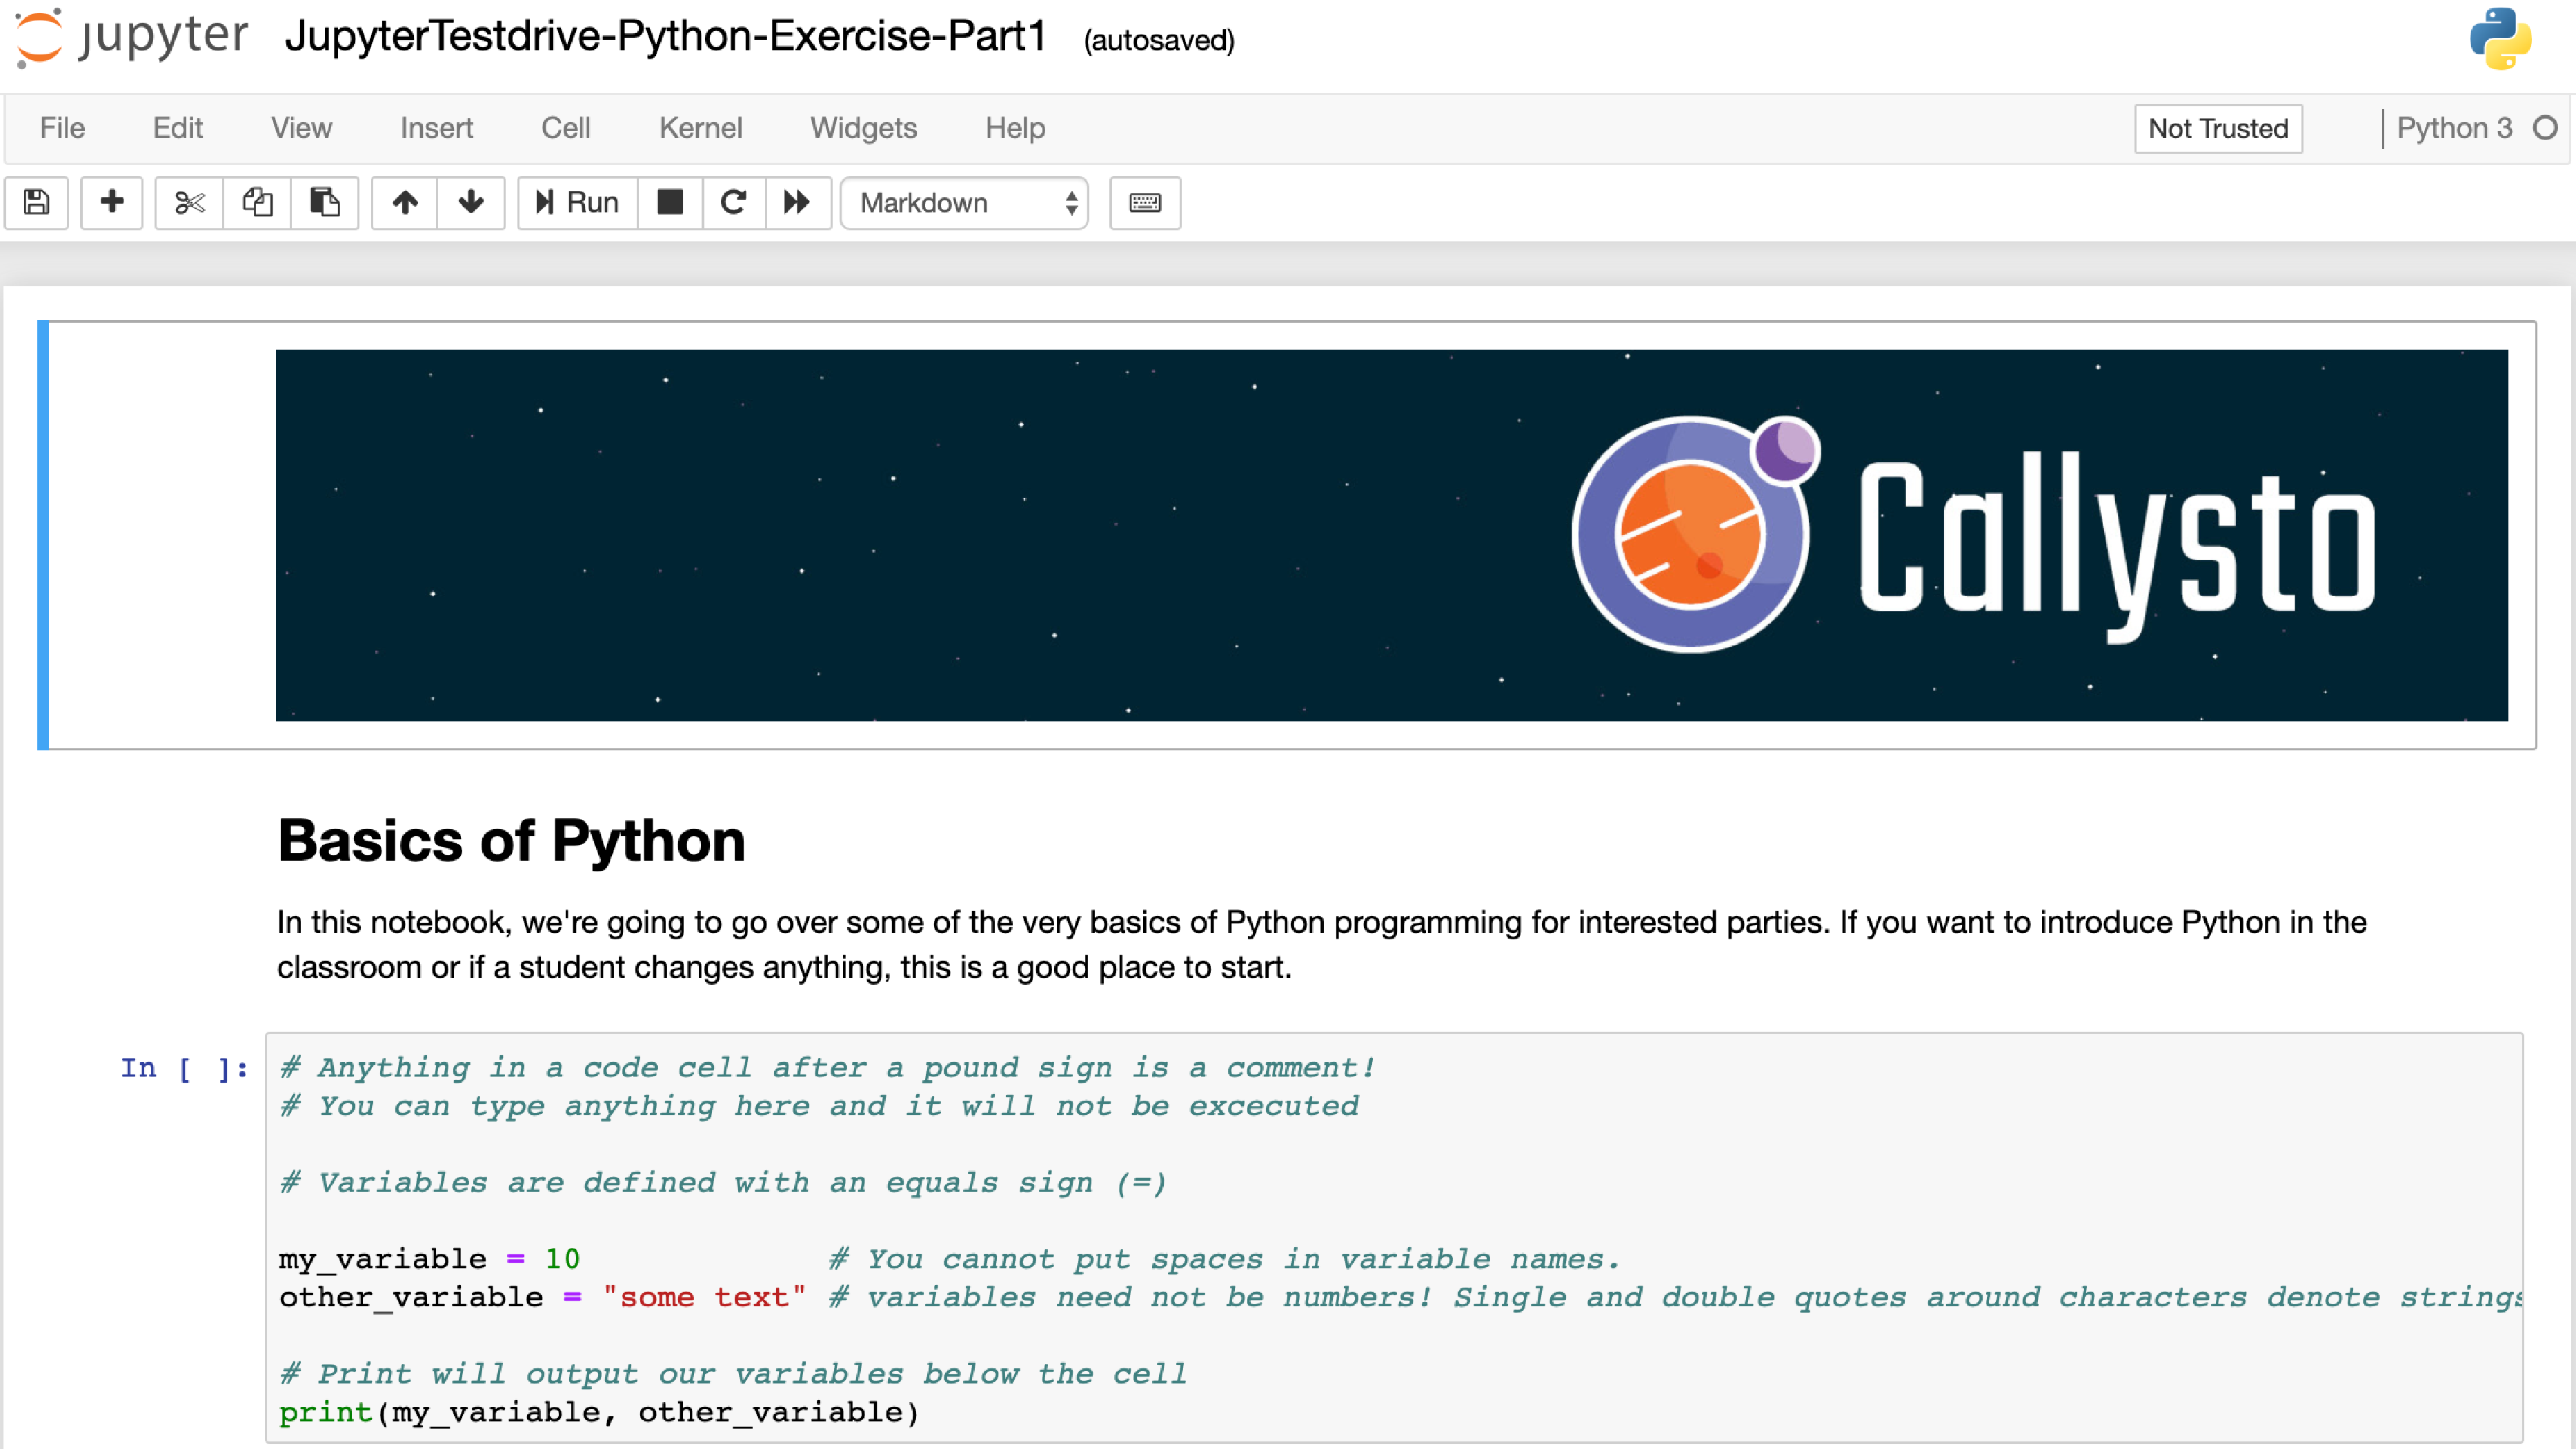Cut the selected cells
This screenshot has height=1449, width=2576.
[189, 203]
